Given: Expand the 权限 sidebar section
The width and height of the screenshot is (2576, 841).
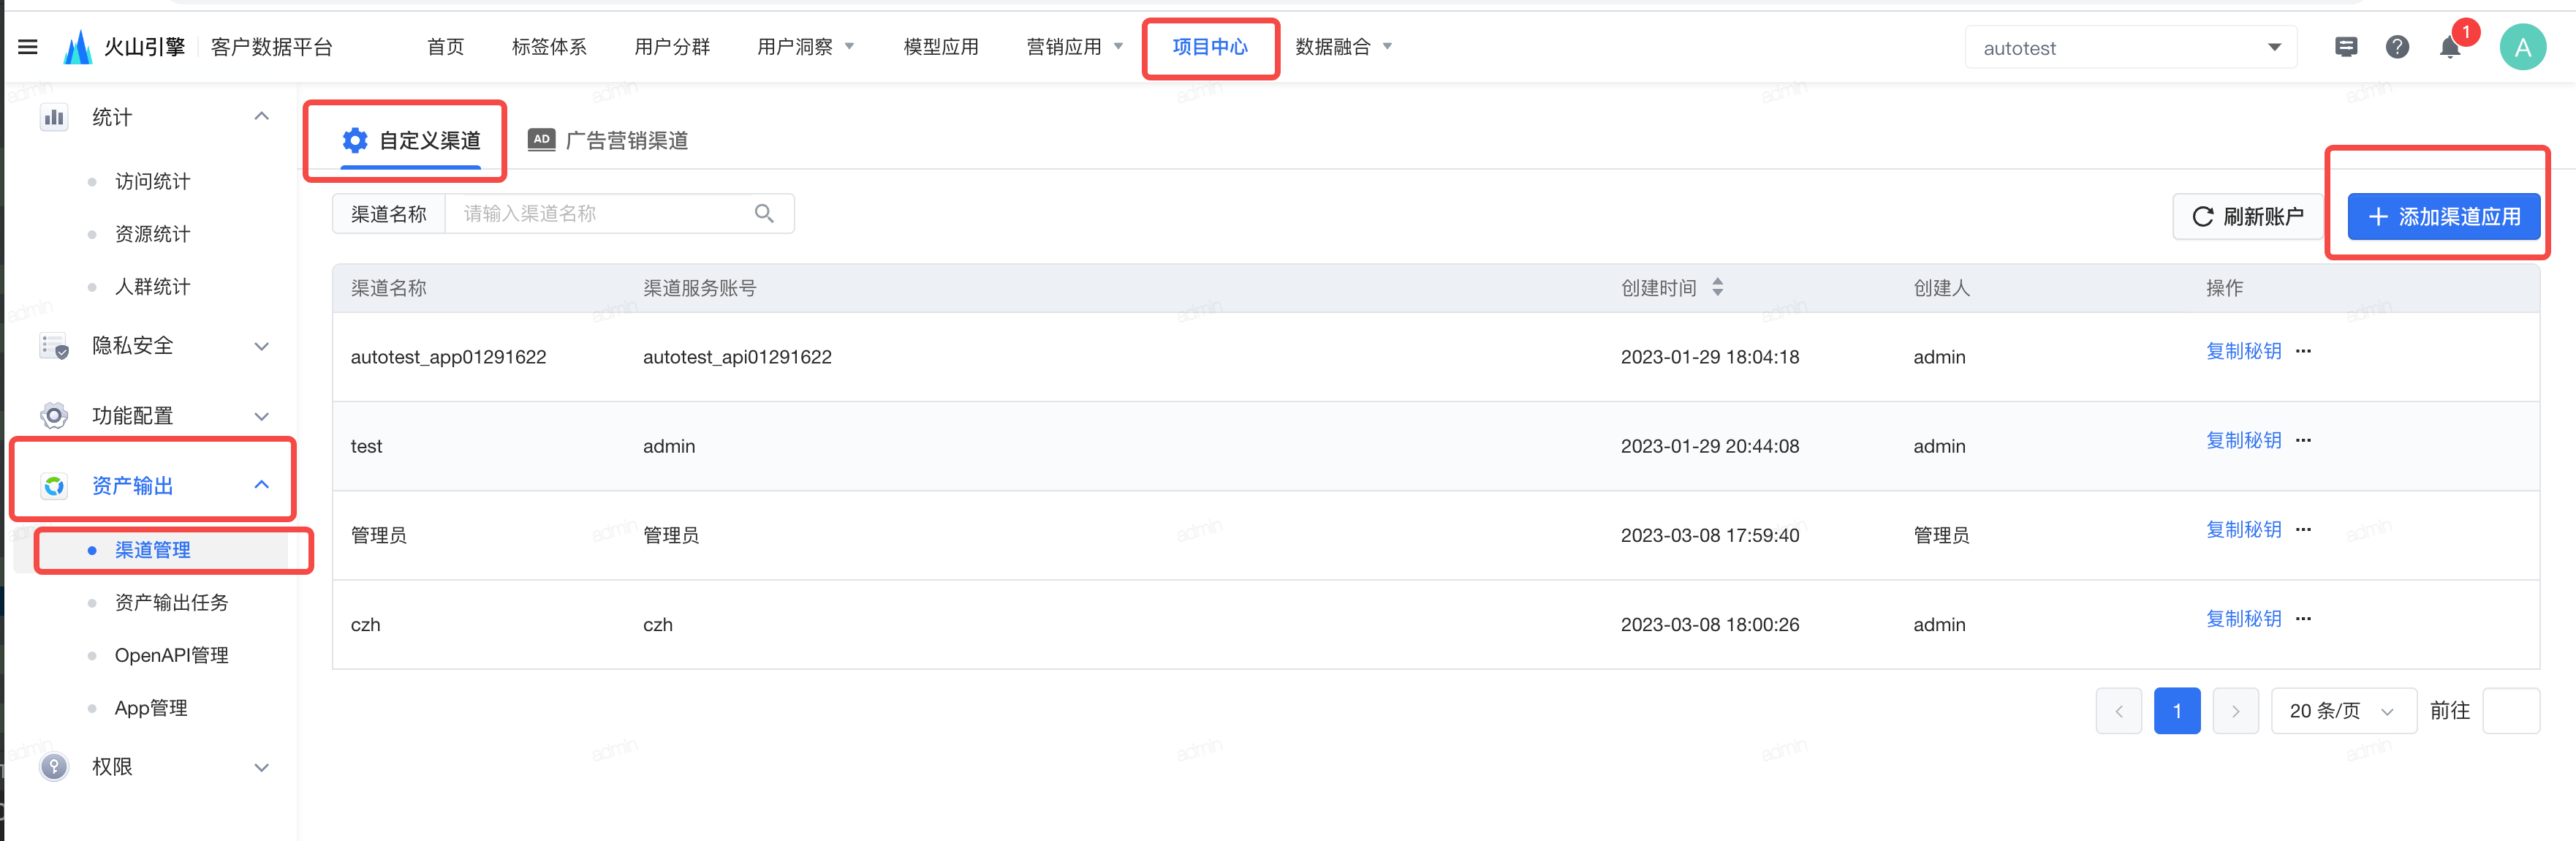Looking at the screenshot, I should click(262, 767).
